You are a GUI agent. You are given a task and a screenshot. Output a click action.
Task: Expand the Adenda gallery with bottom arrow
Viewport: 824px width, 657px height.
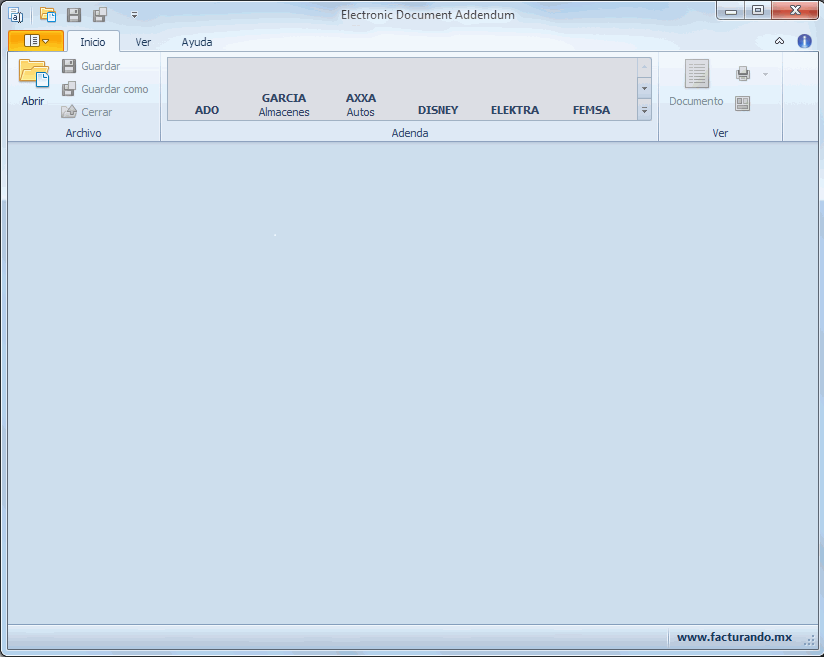click(644, 110)
